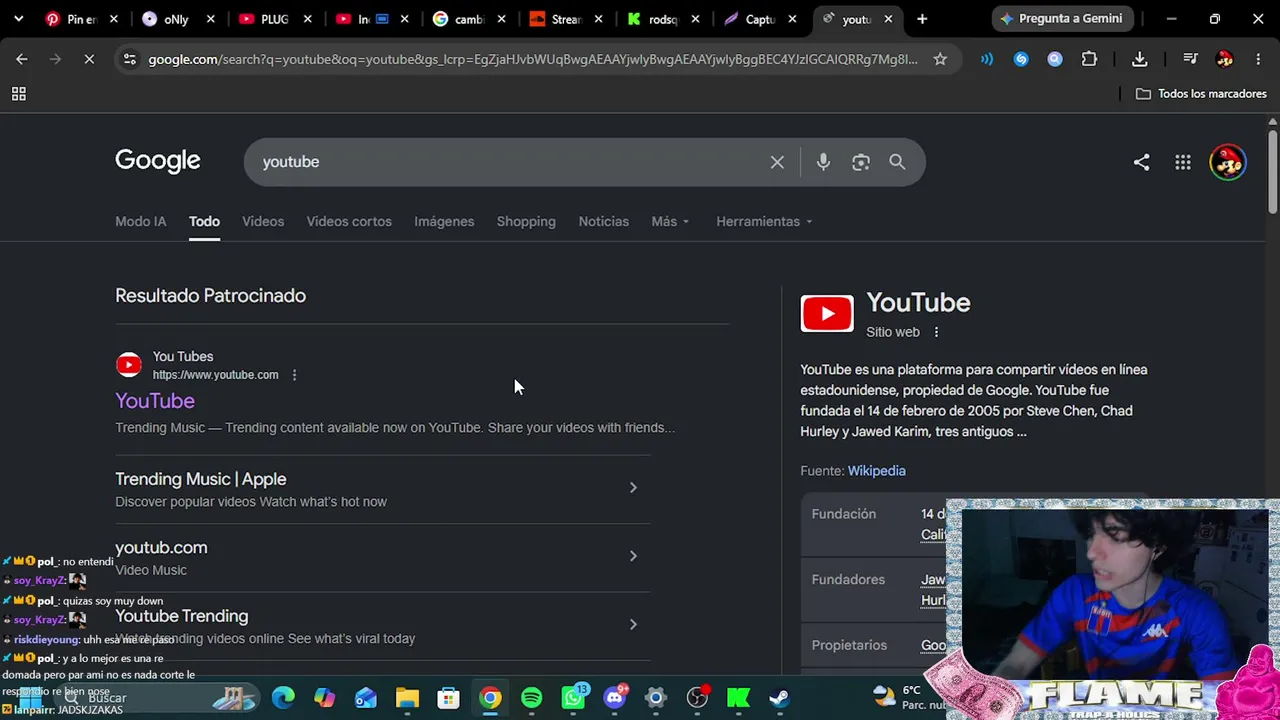Switch to the Shopping tab
Screen dimensions: 1280x720
click(x=526, y=221)
